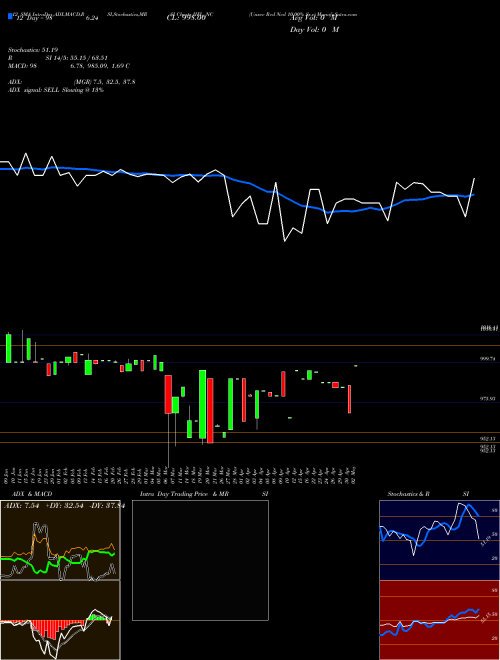The image size is (500, 660).
Task: Click the empty intraday trading price chart box
Action: [200, 560]
